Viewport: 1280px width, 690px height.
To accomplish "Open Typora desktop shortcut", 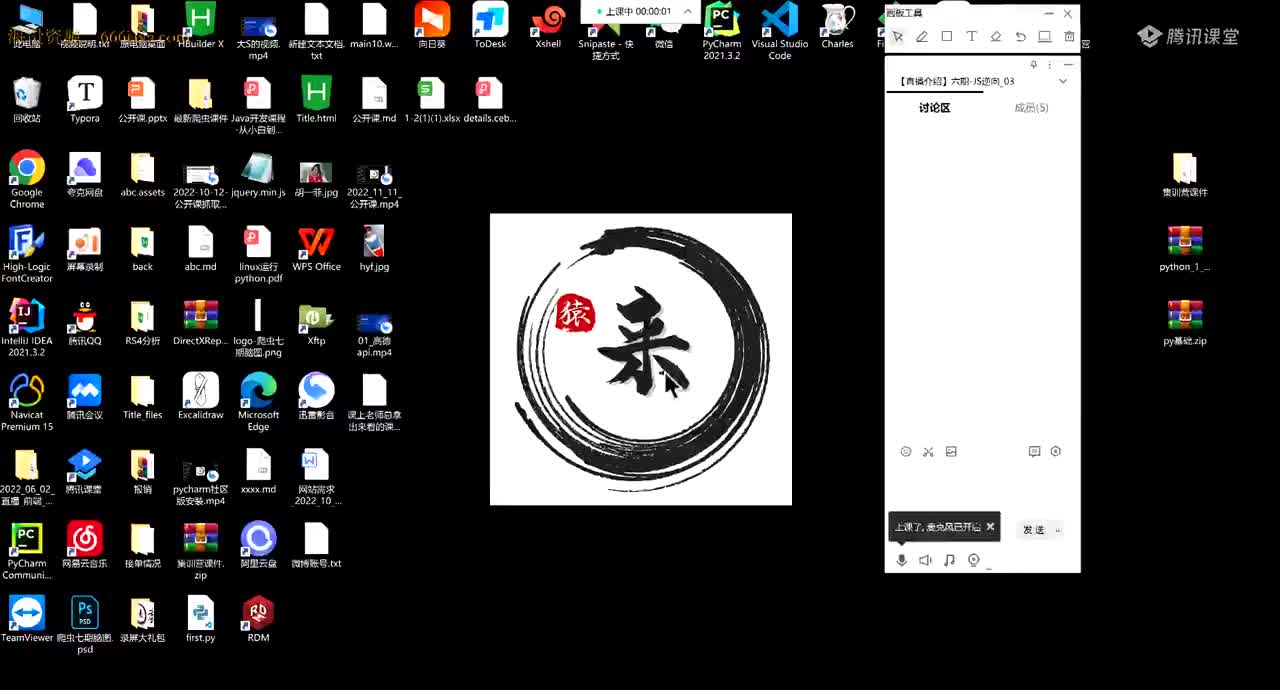I will pos(85,100).
